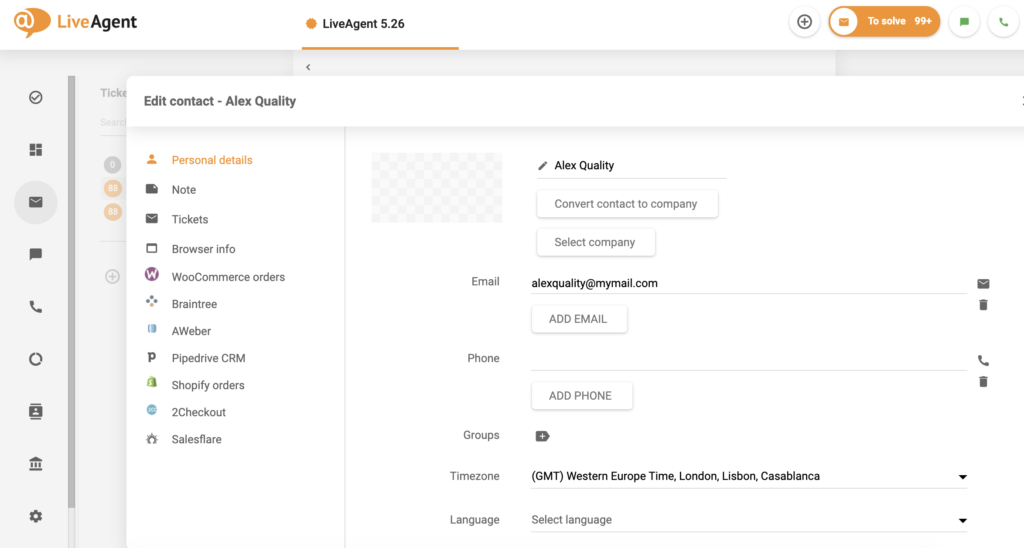Image resolution: width=1024 pixels, height=548 pixels.
Task: Click the trash icon beside the email field
Action: tap(983, 305)
